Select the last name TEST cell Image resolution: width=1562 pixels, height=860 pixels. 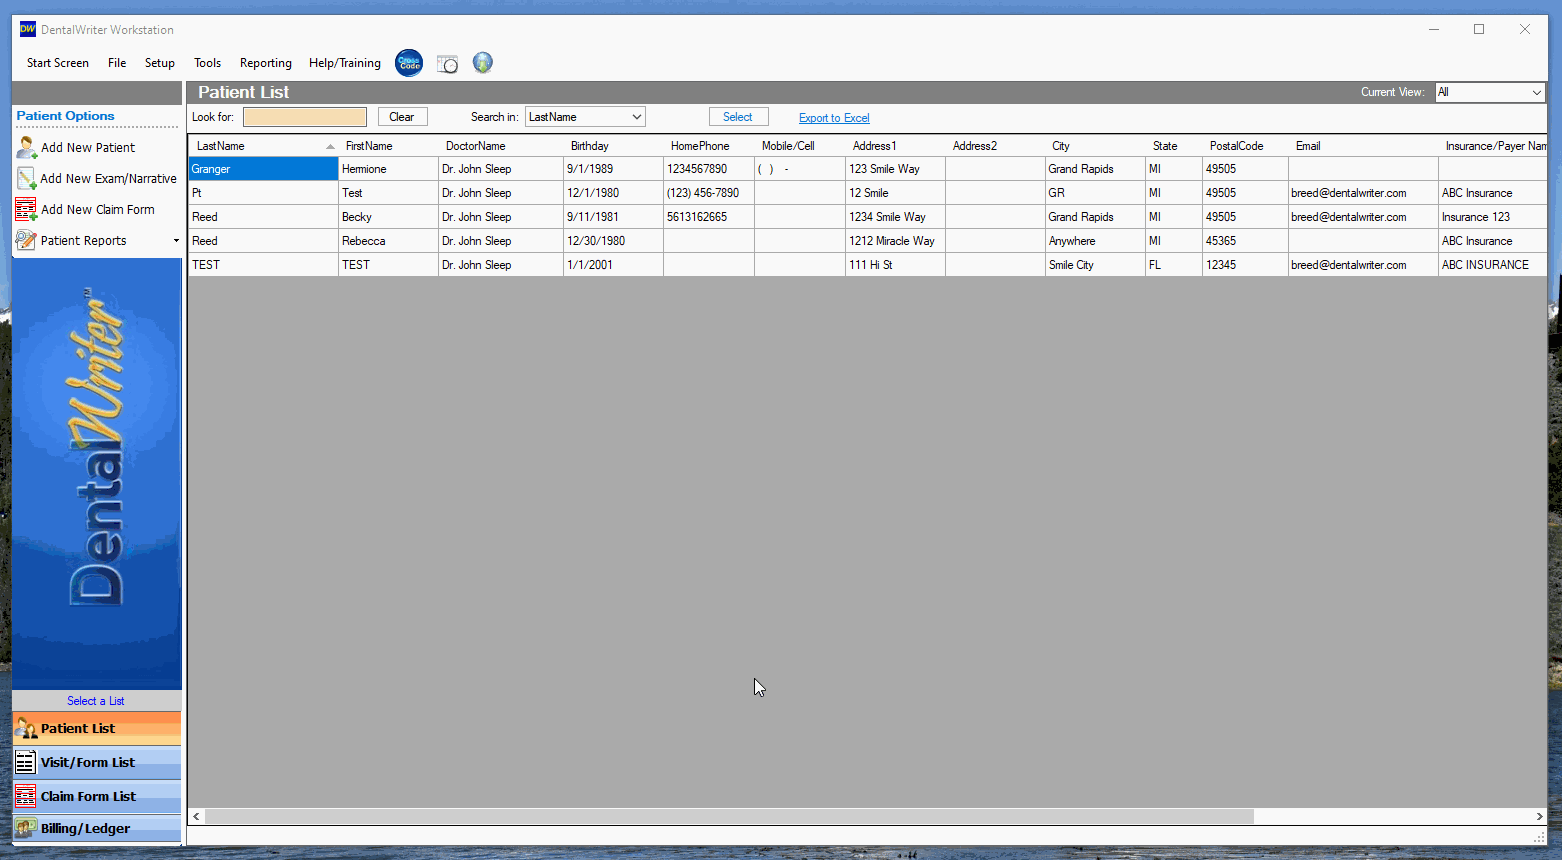[x=263, y=265]
